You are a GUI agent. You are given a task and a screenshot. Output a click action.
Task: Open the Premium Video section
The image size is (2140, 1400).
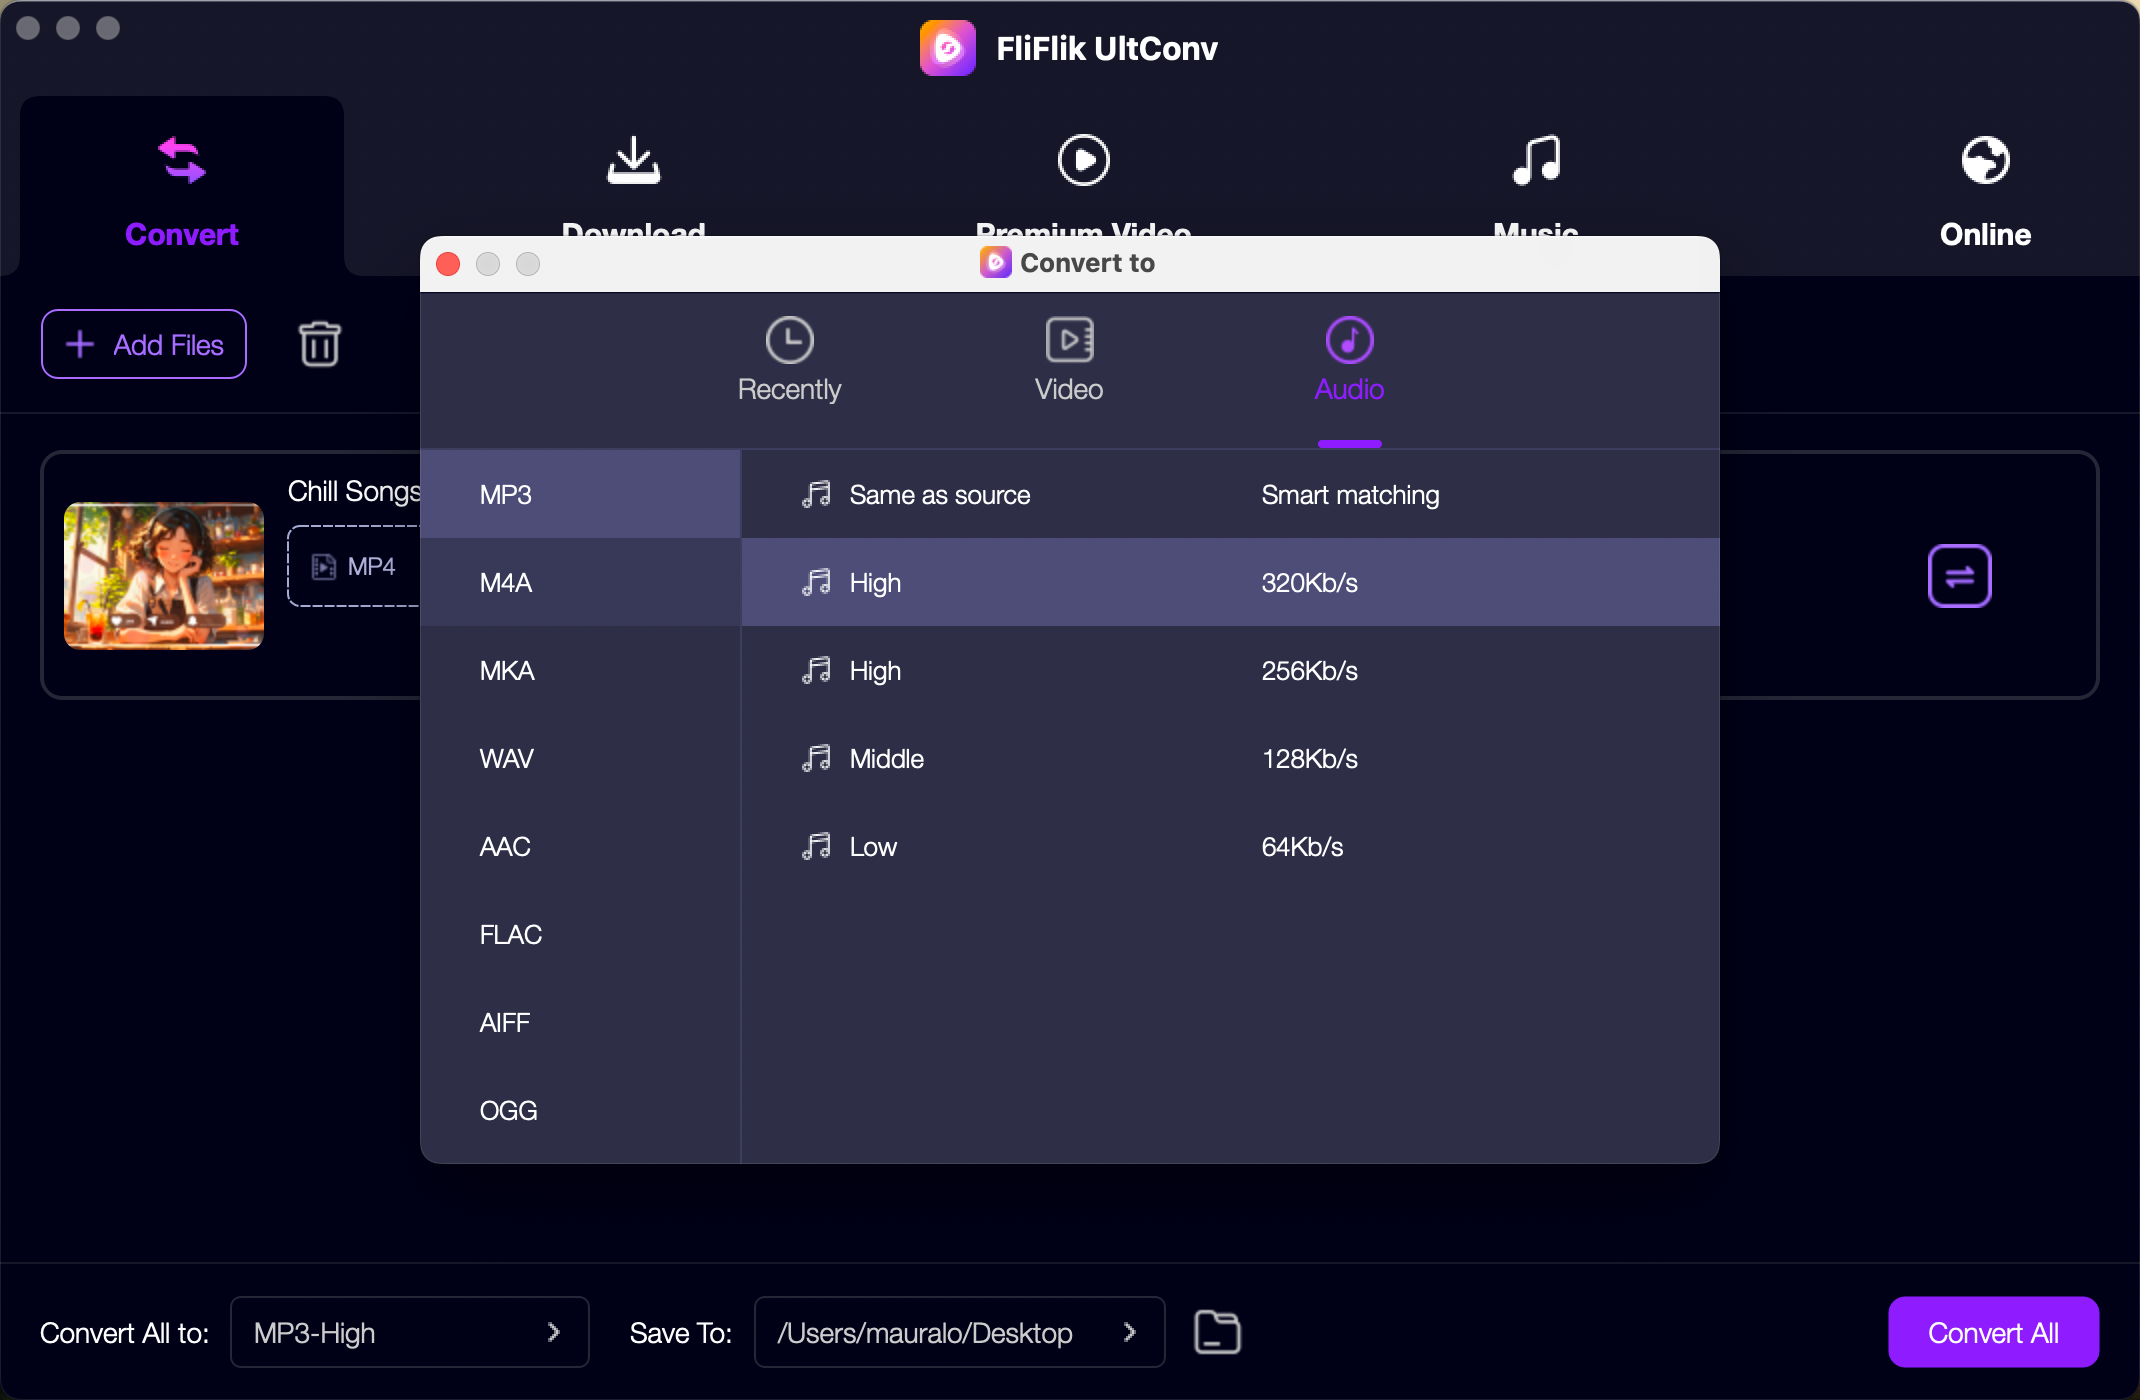pyautogui.click(x=1082, y=180)
